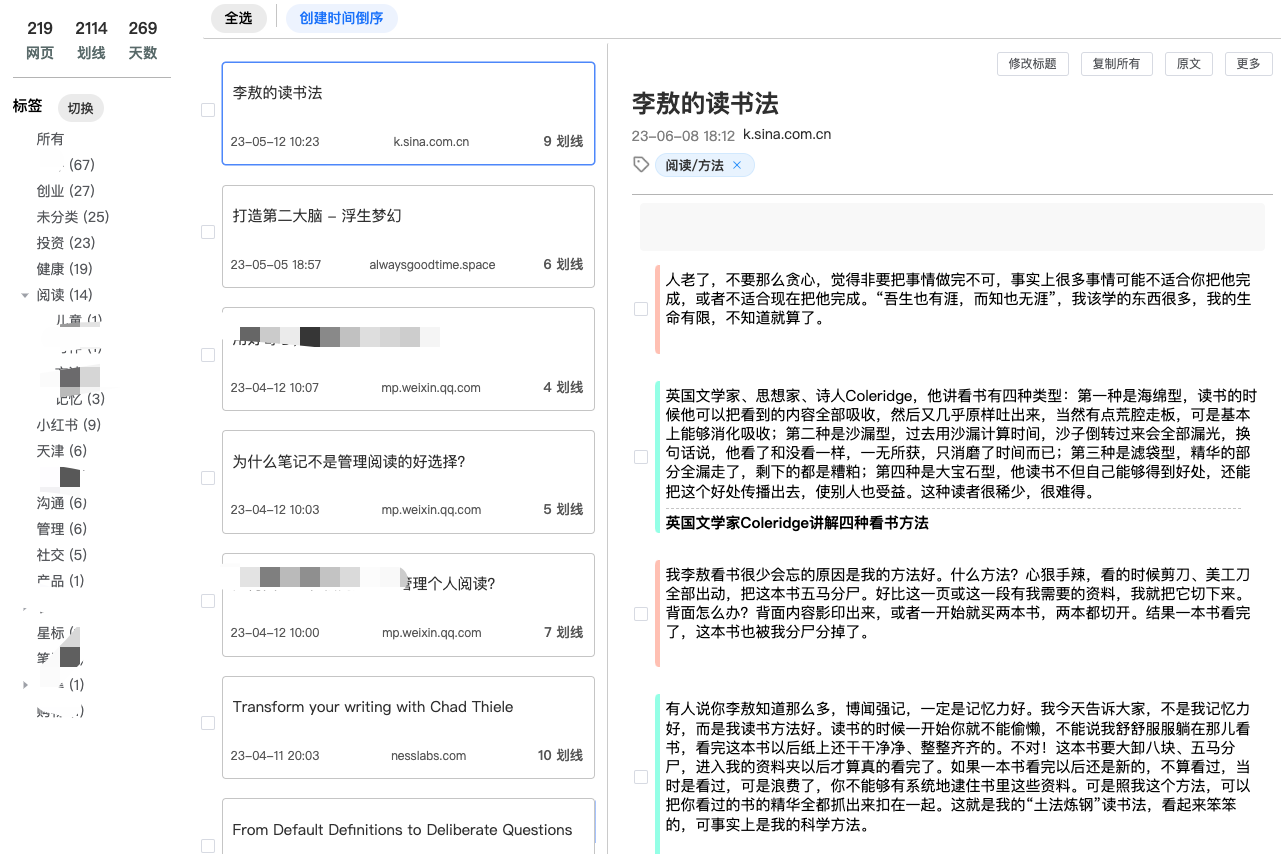Select checkbox of the Coleridge highlight

pyautogui.click(x=641, y=457)
